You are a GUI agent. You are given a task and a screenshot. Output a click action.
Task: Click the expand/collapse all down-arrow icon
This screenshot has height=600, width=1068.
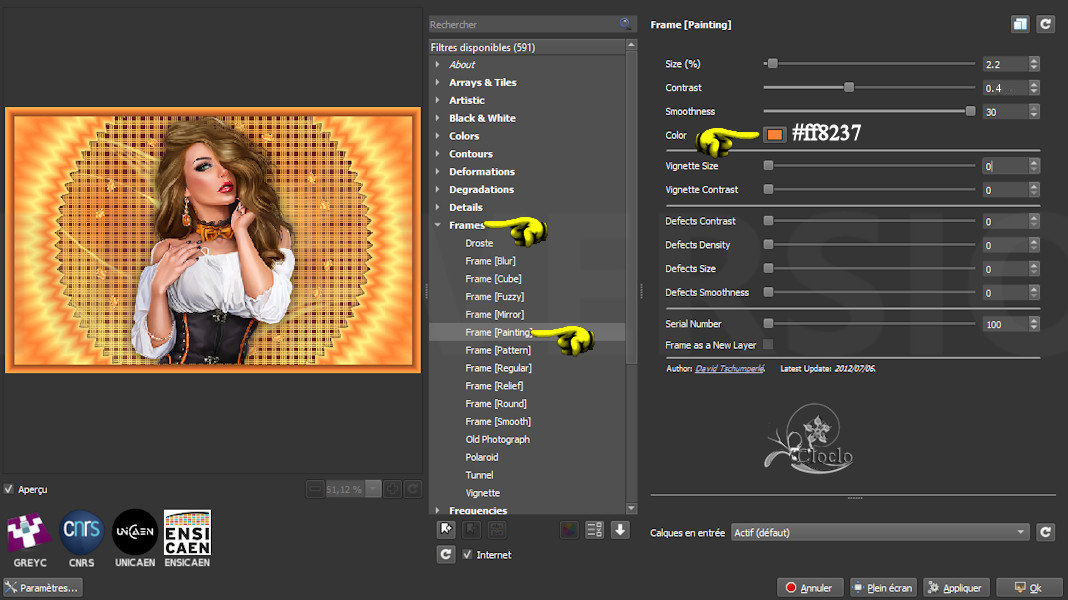click(620, 530)
